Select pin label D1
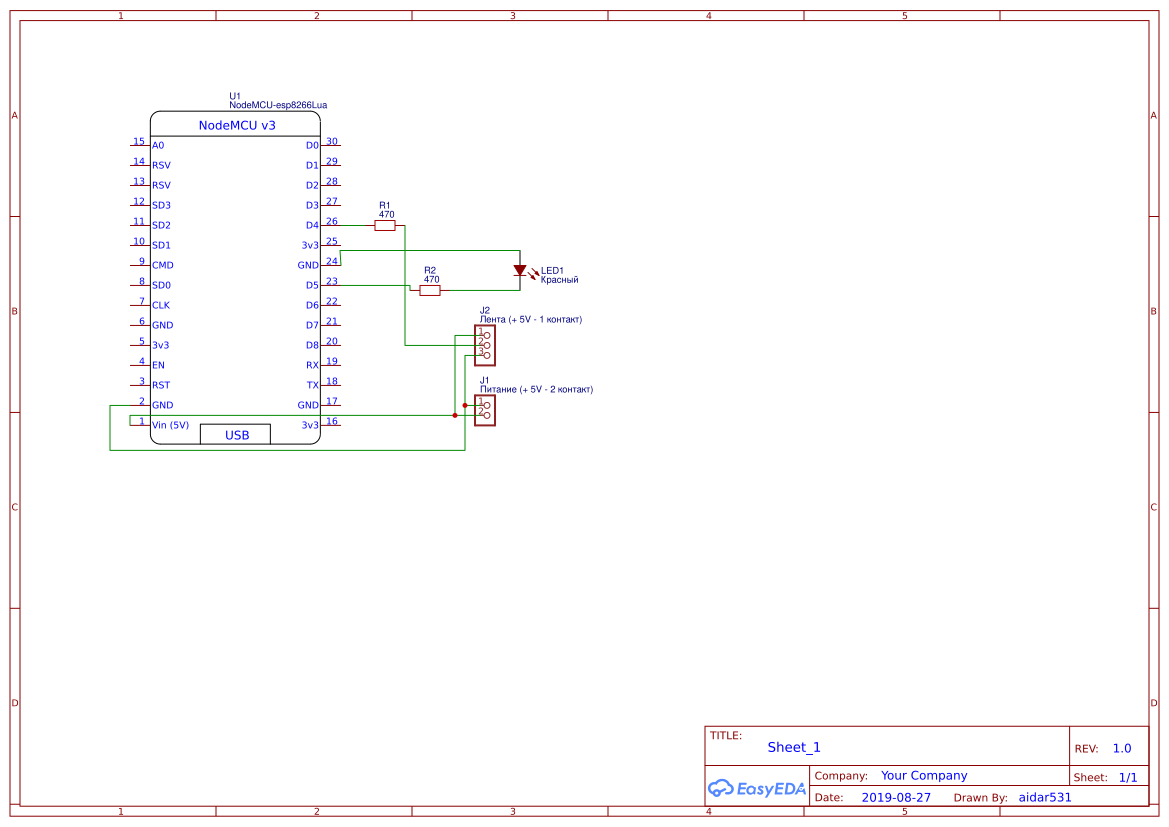This screenshot has height=827, width=1169. click(312, 166)
